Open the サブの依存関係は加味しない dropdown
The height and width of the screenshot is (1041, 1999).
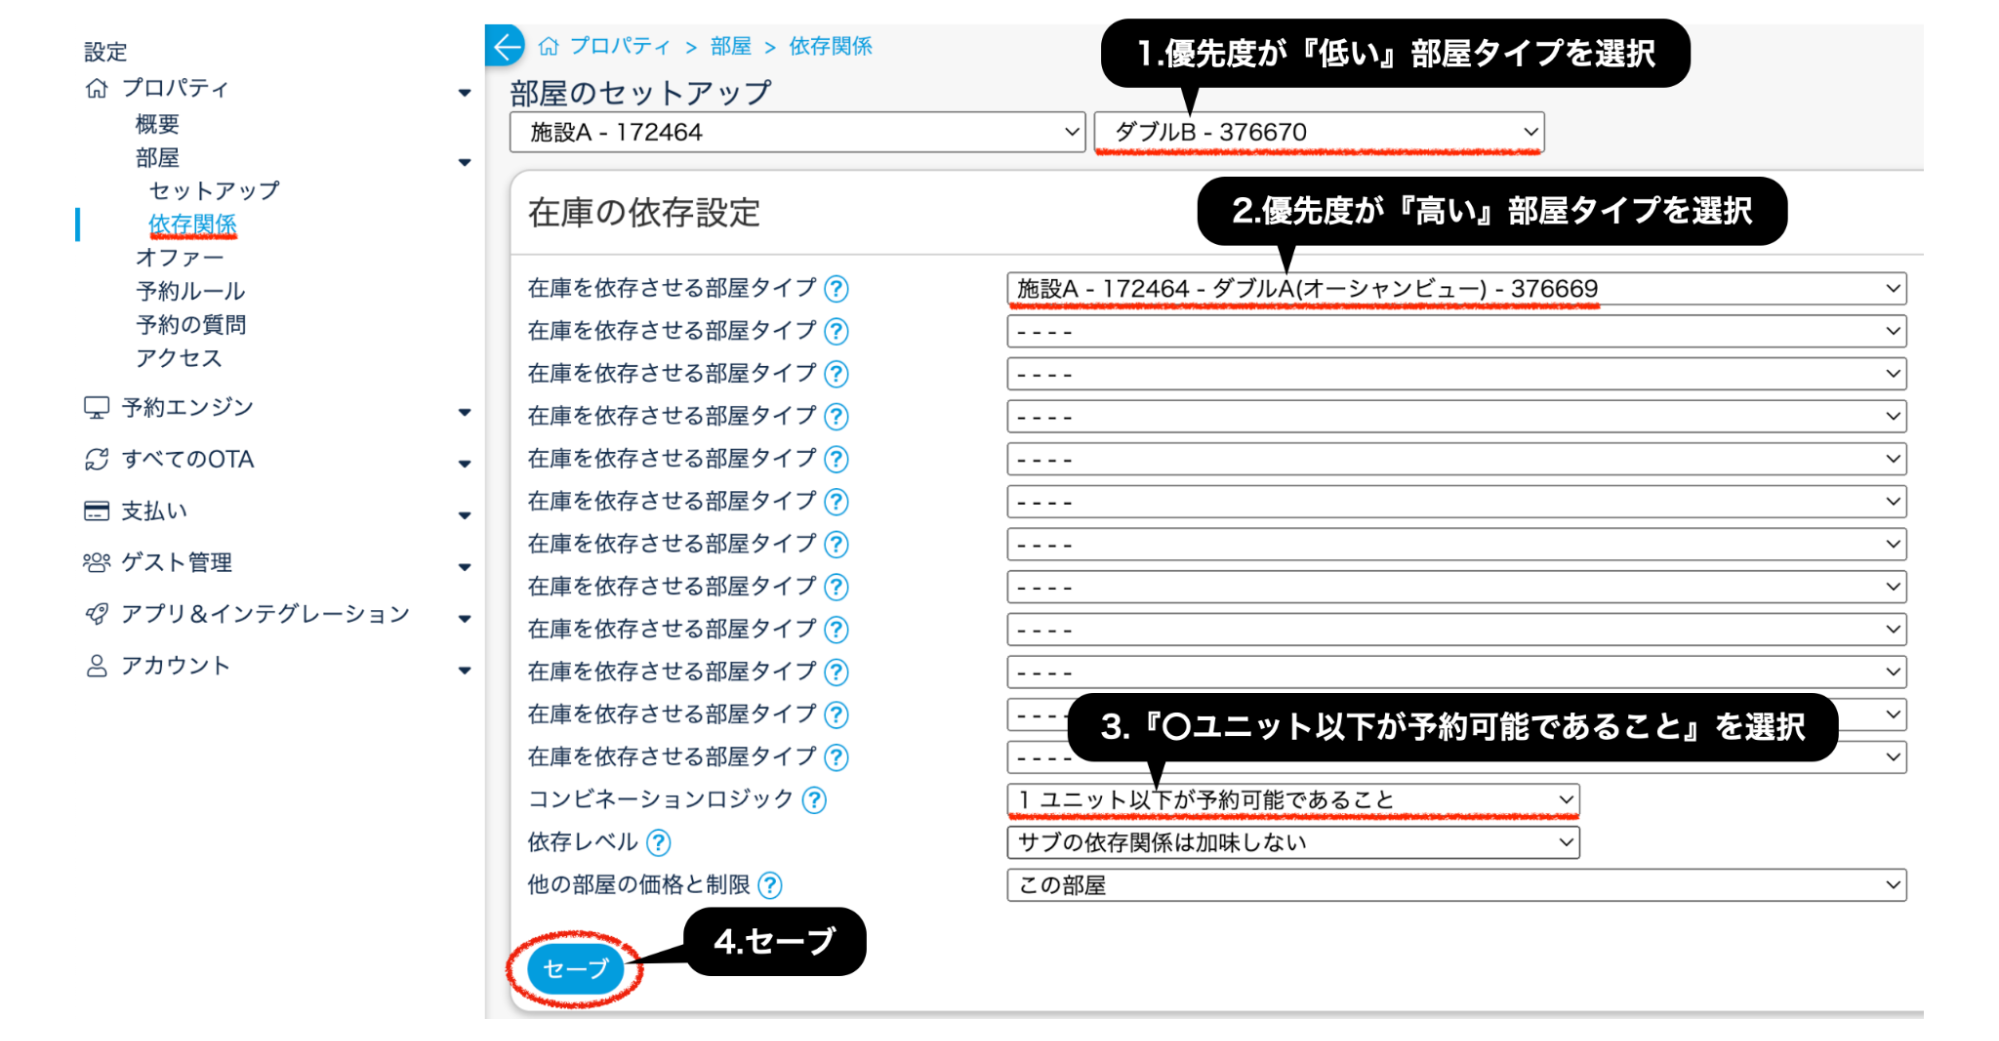click(1292, 843)
